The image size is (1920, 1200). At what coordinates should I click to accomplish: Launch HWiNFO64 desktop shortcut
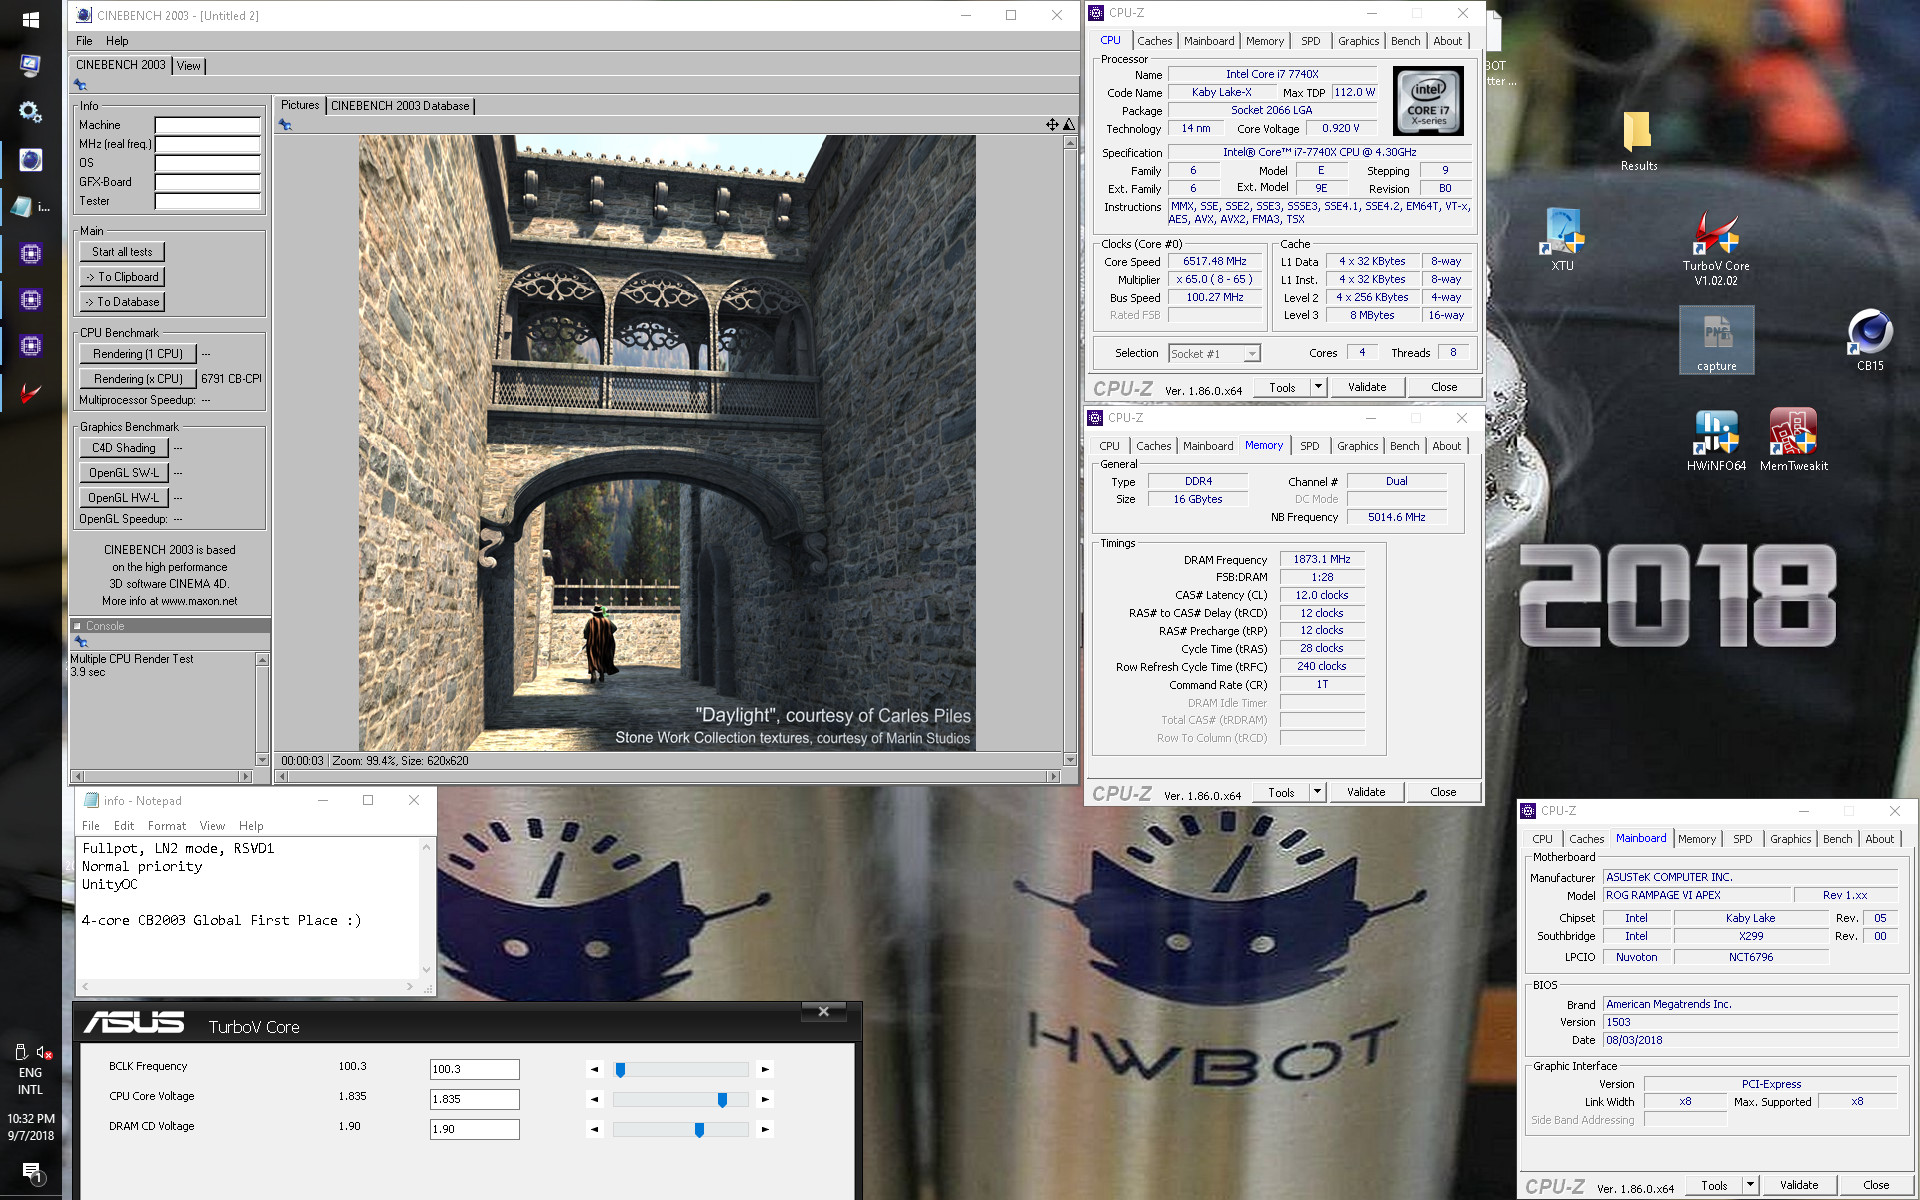1716,441
